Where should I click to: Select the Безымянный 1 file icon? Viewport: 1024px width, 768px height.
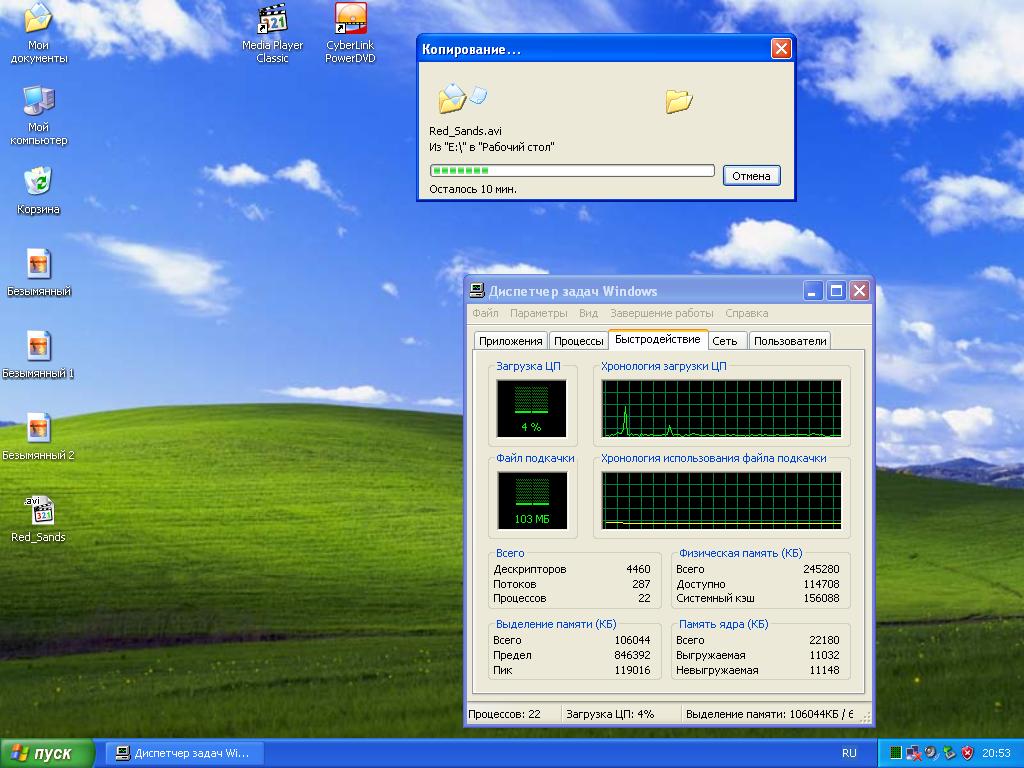point(39,355)
